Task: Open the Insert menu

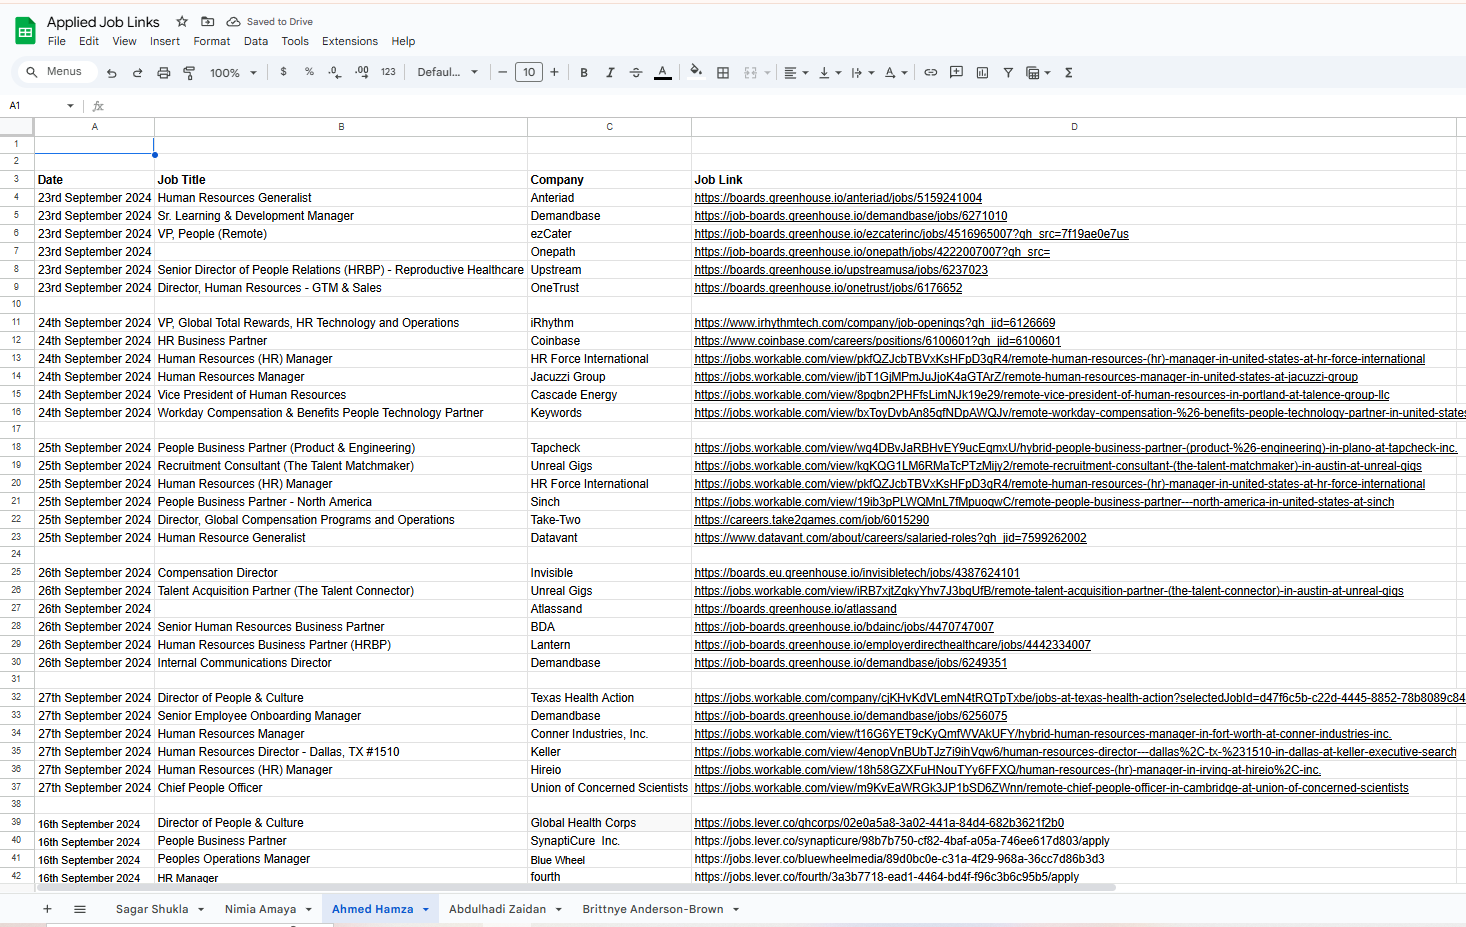Action: tap(165, 41)
